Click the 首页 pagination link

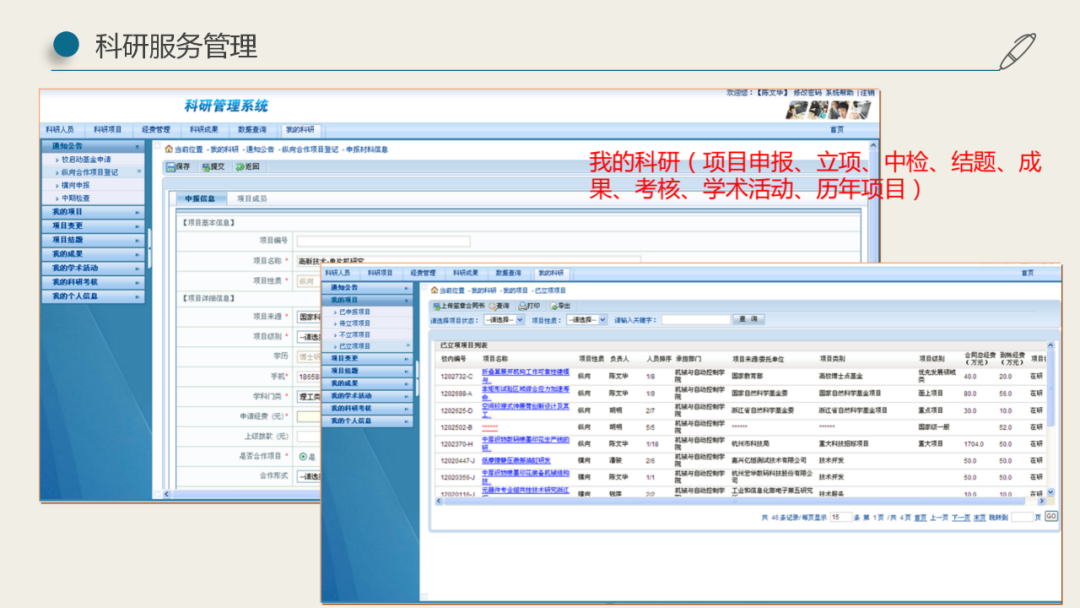pos(920,518)
